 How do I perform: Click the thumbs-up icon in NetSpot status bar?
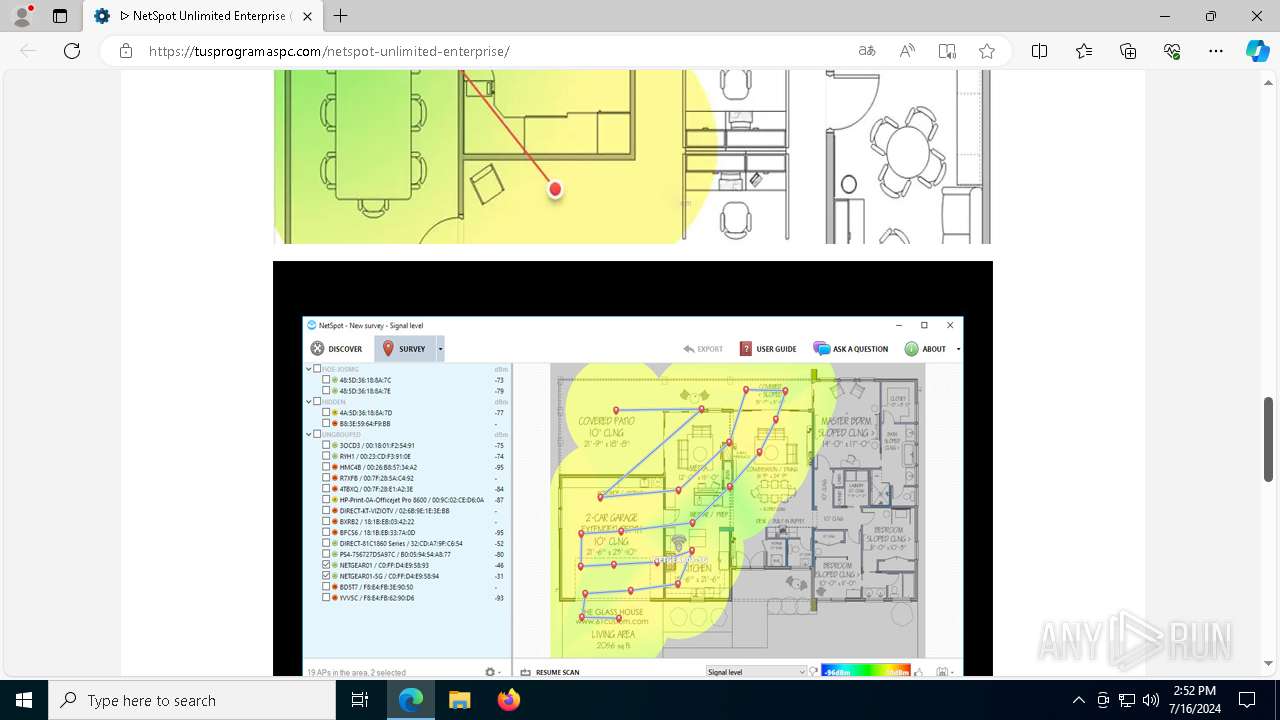tap(917, 672)
